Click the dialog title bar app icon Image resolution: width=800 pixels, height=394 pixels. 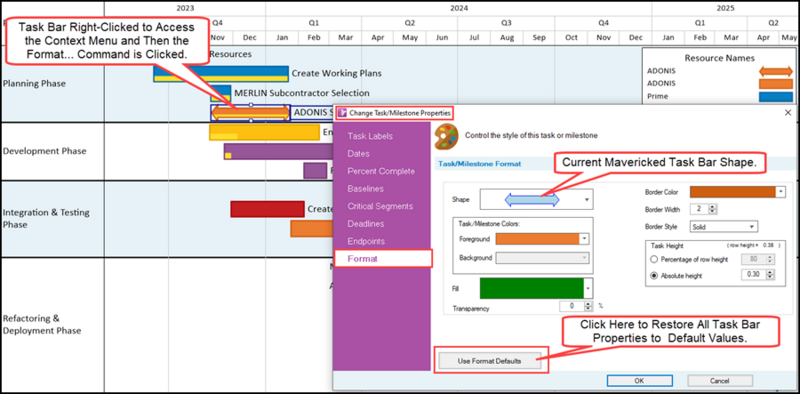click(x=342, y=112)
